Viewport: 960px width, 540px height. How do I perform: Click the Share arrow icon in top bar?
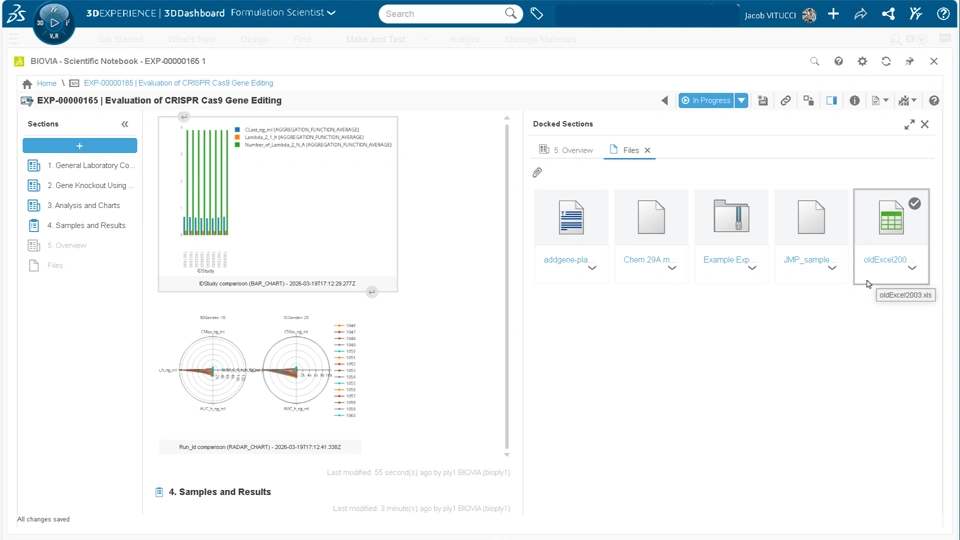[861, 13]
